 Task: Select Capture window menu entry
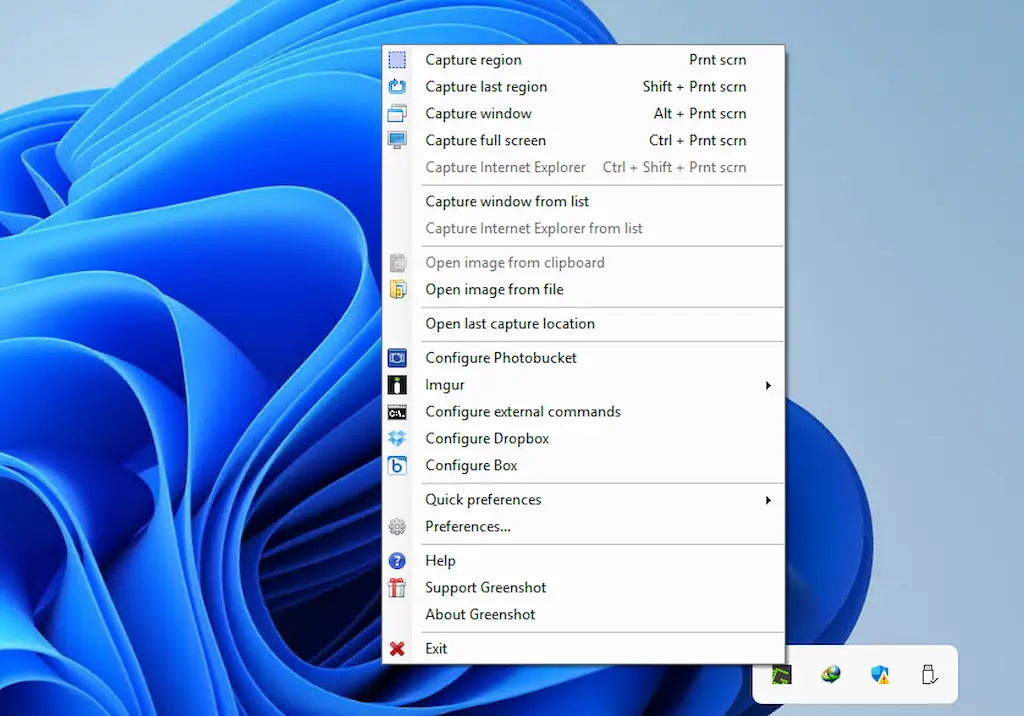click(x=583, y=113)
